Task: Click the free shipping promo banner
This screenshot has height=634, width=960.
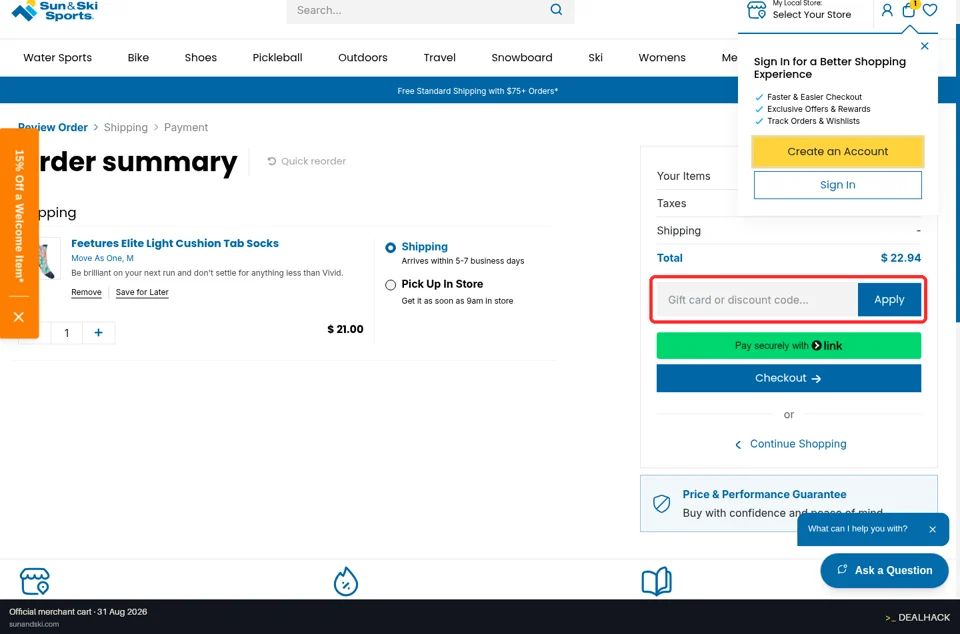Action: [x=478, y=91]
